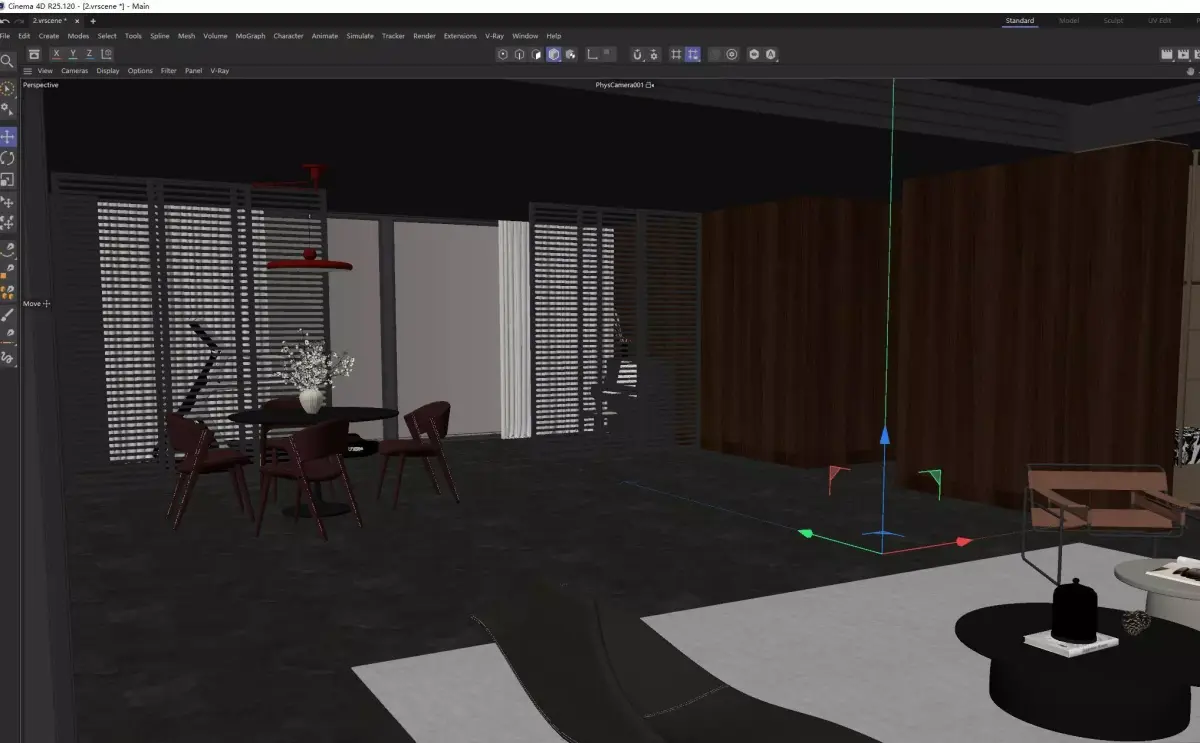Toggle the workplane grid icon
The width and height of the screenshot is (1200, 743).
click(x=676, y=54)
